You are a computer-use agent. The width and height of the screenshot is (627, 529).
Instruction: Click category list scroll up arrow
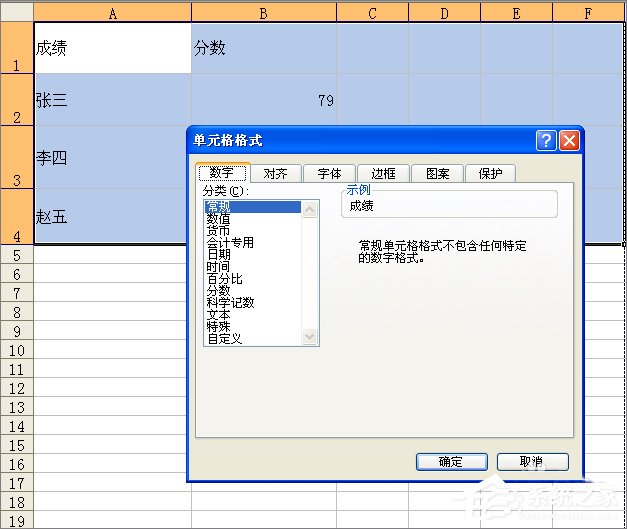click(x=310, y=209)
